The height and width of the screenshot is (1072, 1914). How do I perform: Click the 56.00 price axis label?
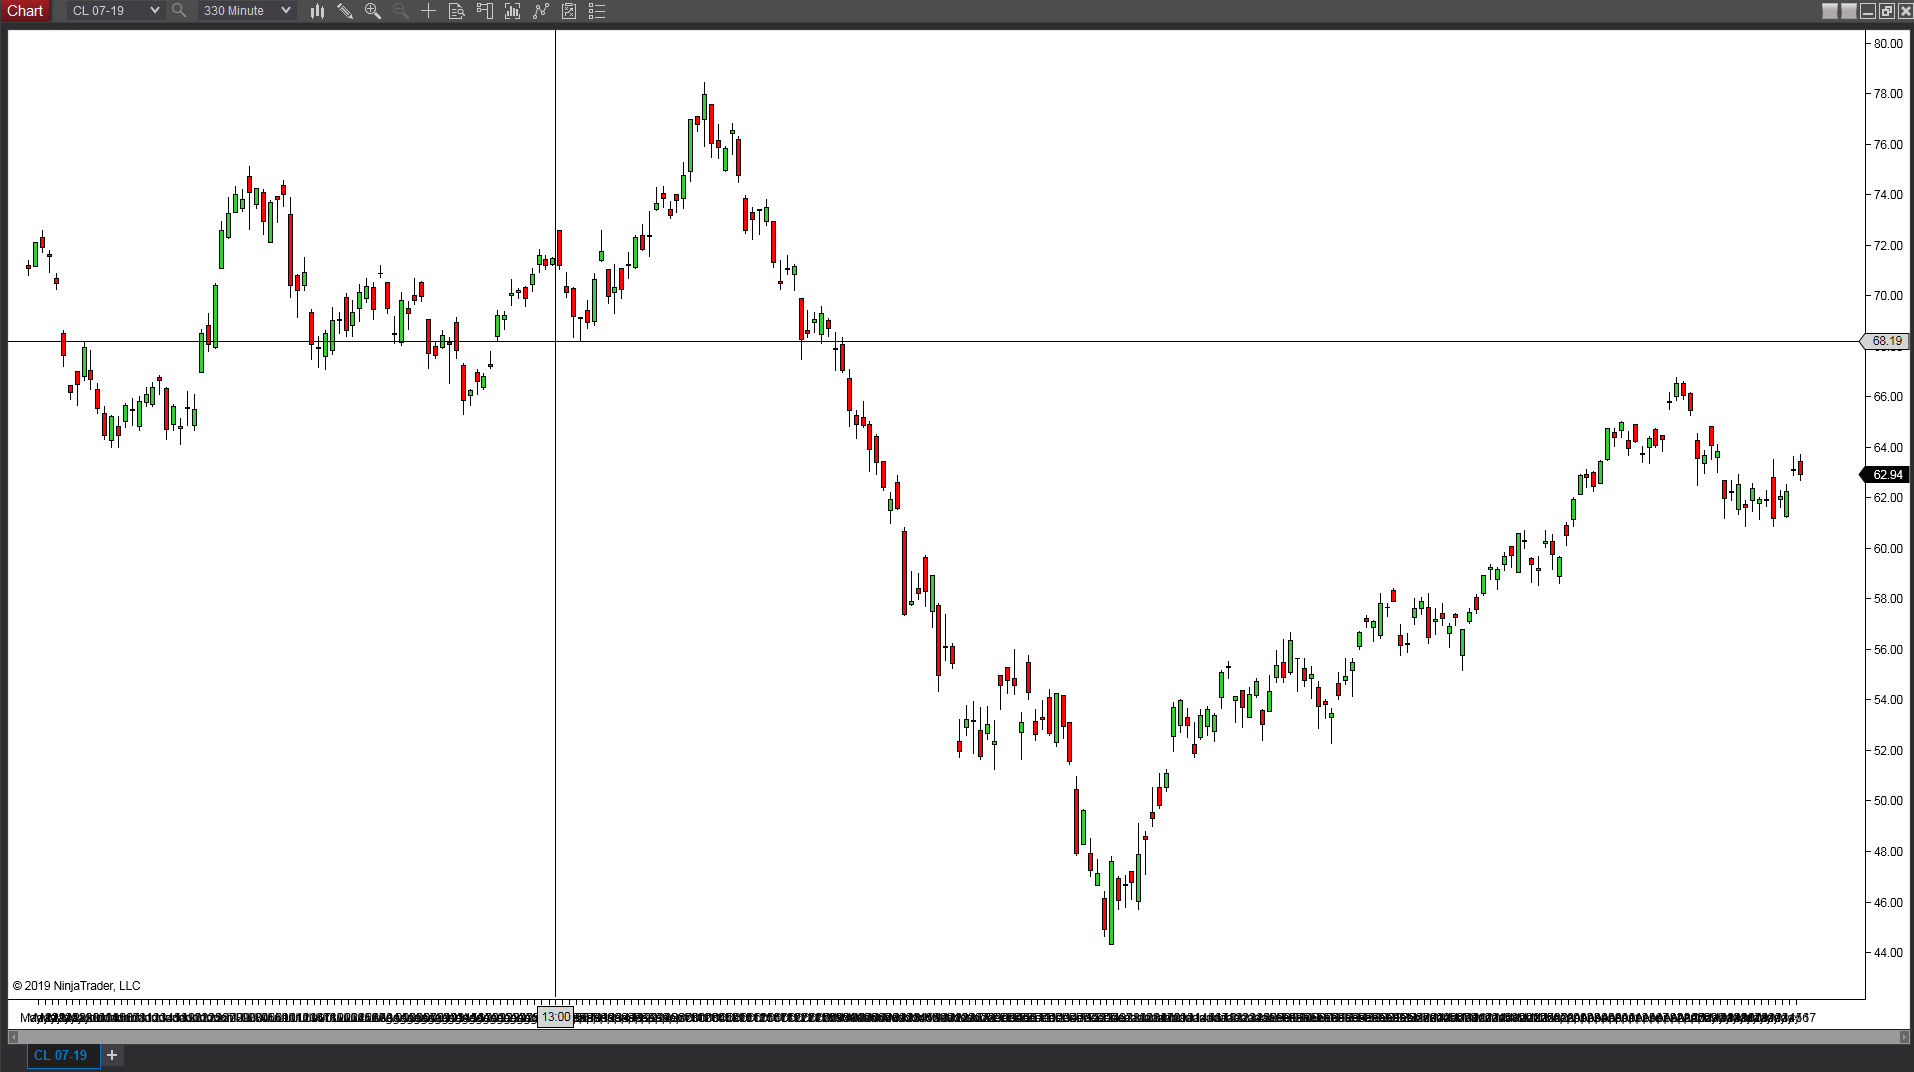tap(1888, 650)
